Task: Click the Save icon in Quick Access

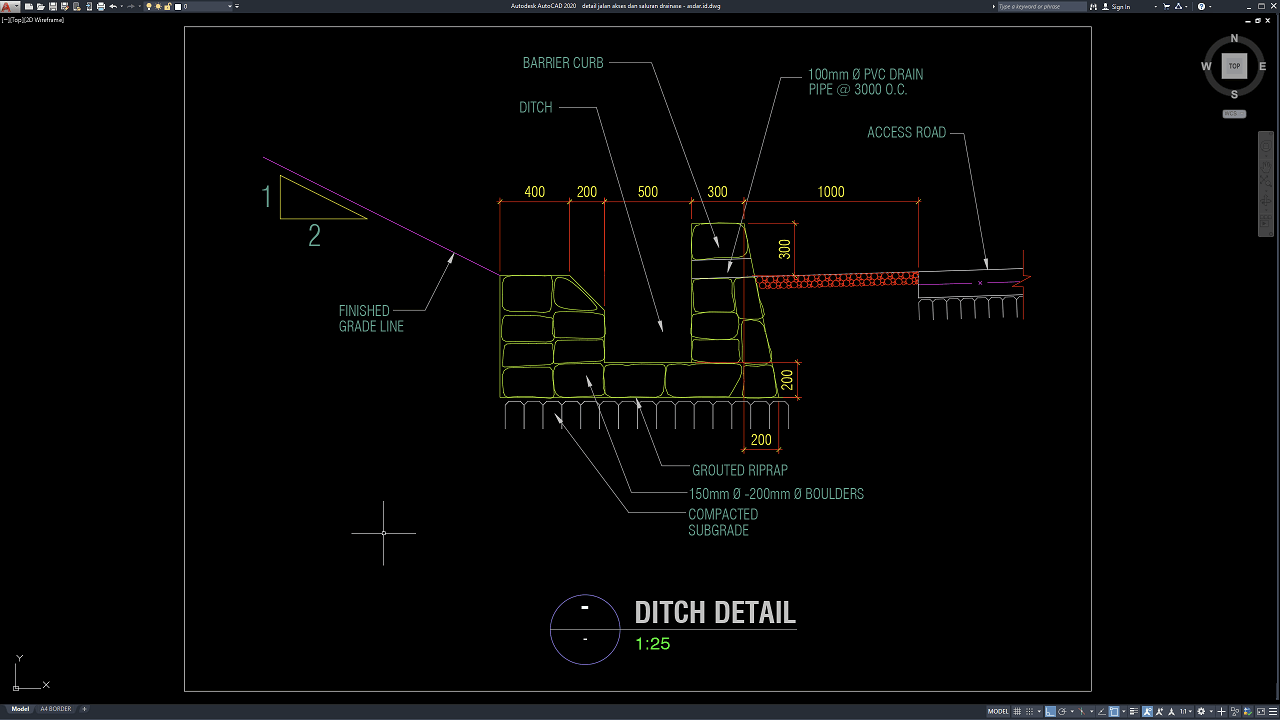Action: click(x=53, y=6)
